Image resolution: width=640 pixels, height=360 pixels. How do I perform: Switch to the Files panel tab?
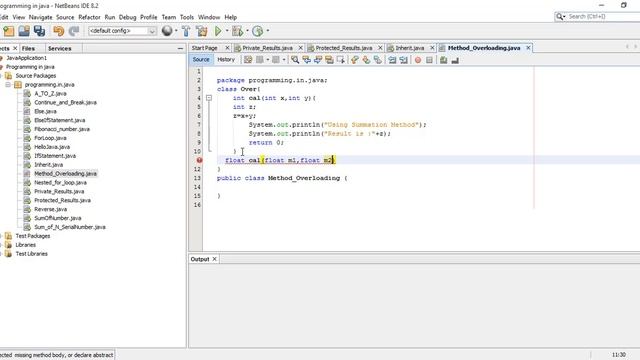pos(28,49)
